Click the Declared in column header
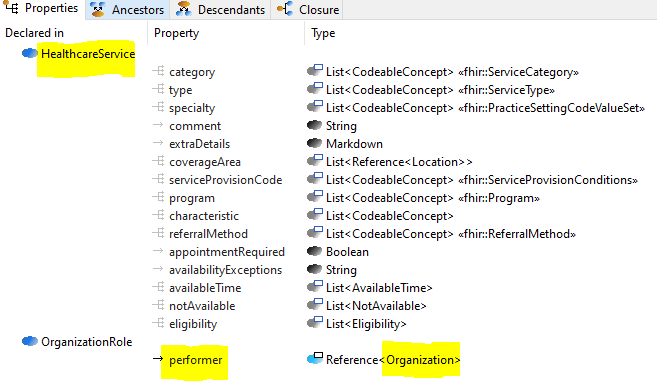The height and width of the screenshot is (381, 657). 34,33
